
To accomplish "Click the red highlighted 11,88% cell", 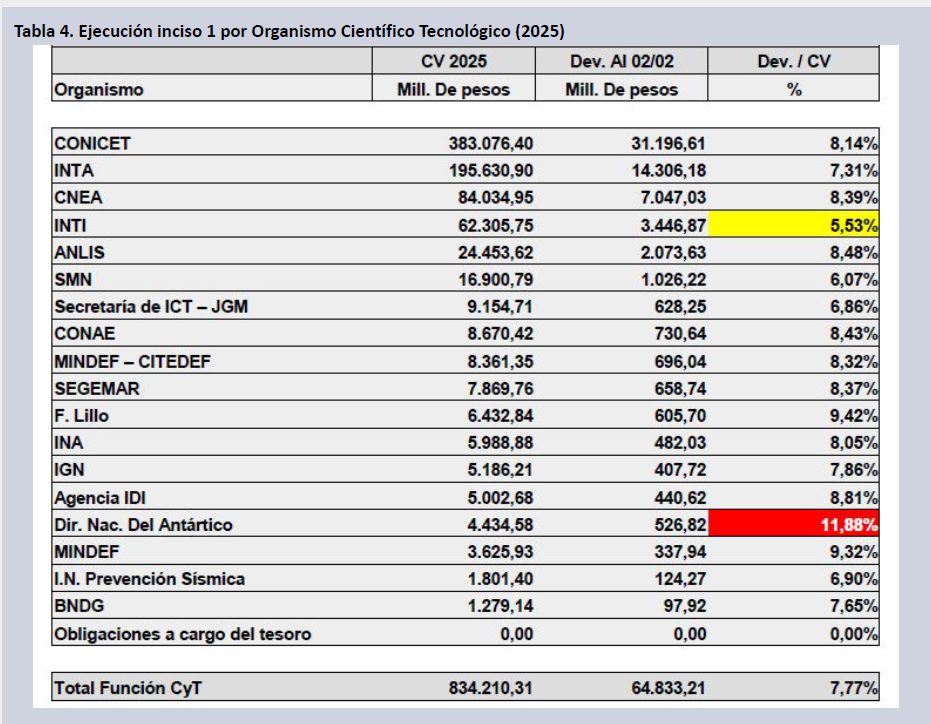I will click(793, 524).
